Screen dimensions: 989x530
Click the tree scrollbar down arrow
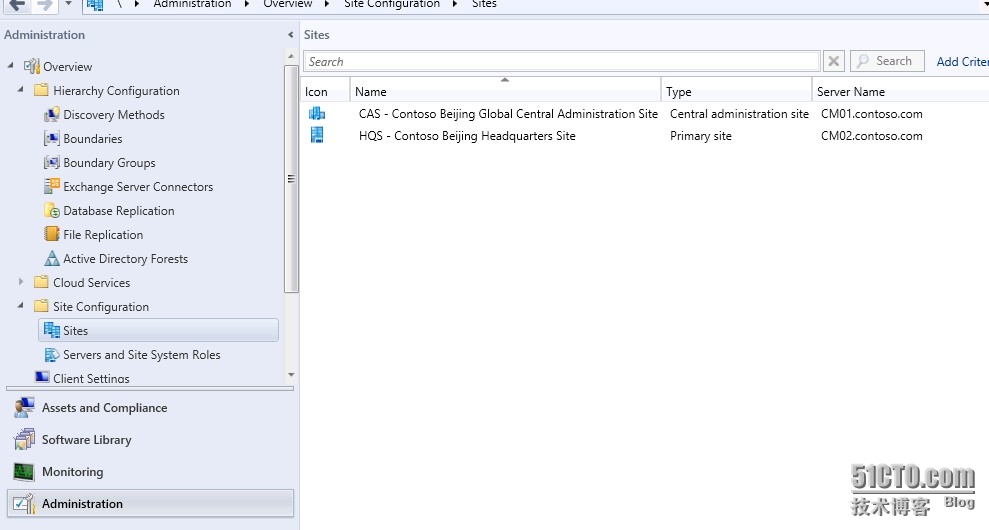(291, 375)
